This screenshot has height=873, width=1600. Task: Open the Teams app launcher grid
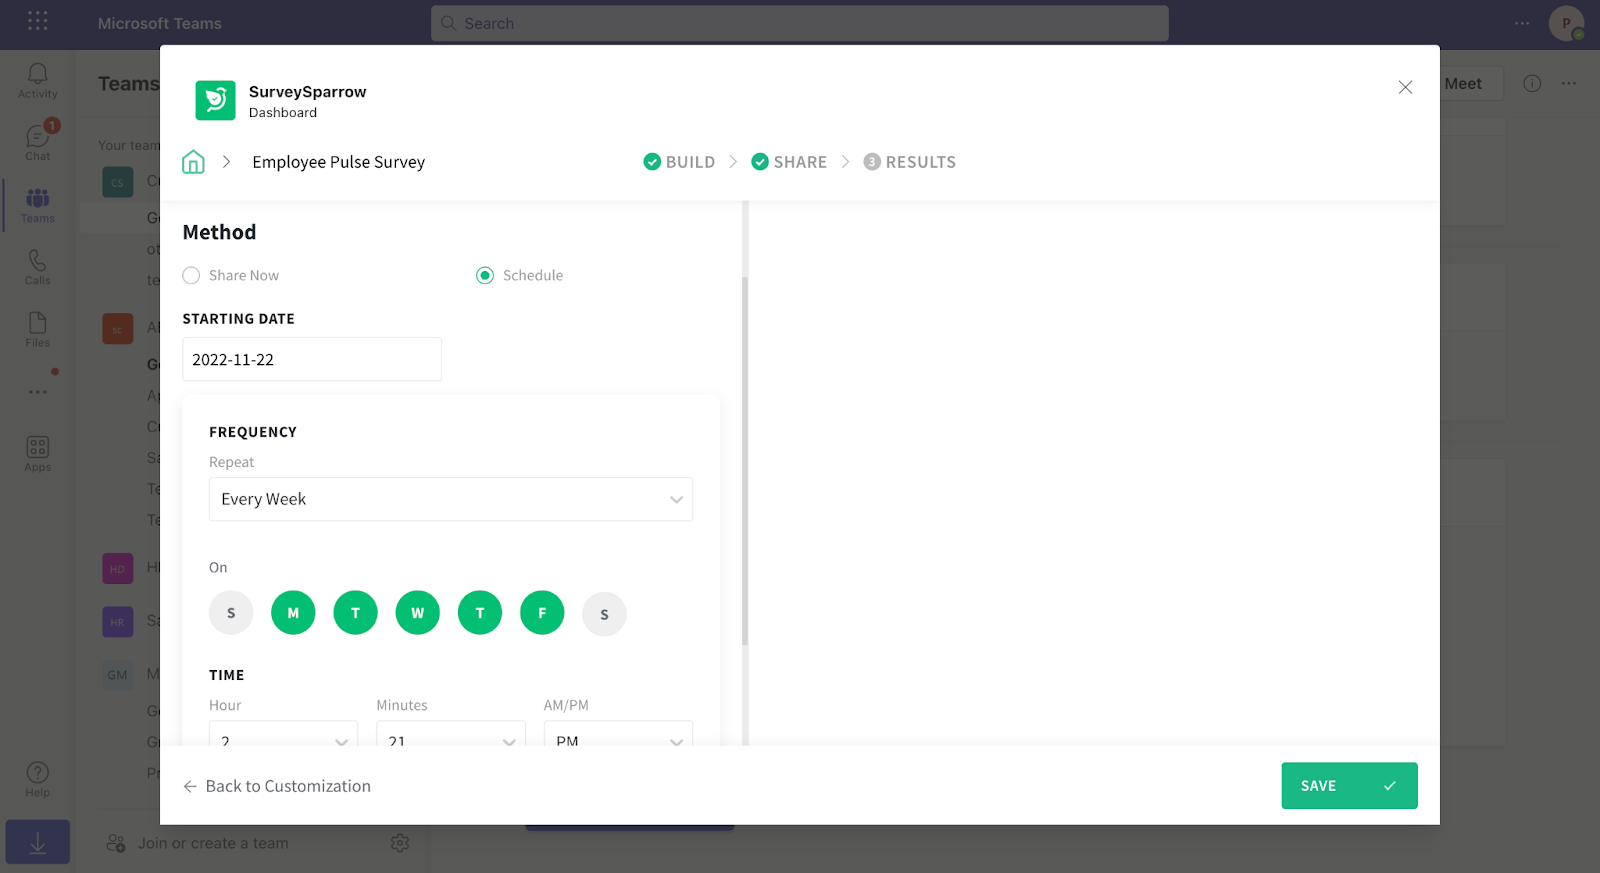(x=38, y=21)
